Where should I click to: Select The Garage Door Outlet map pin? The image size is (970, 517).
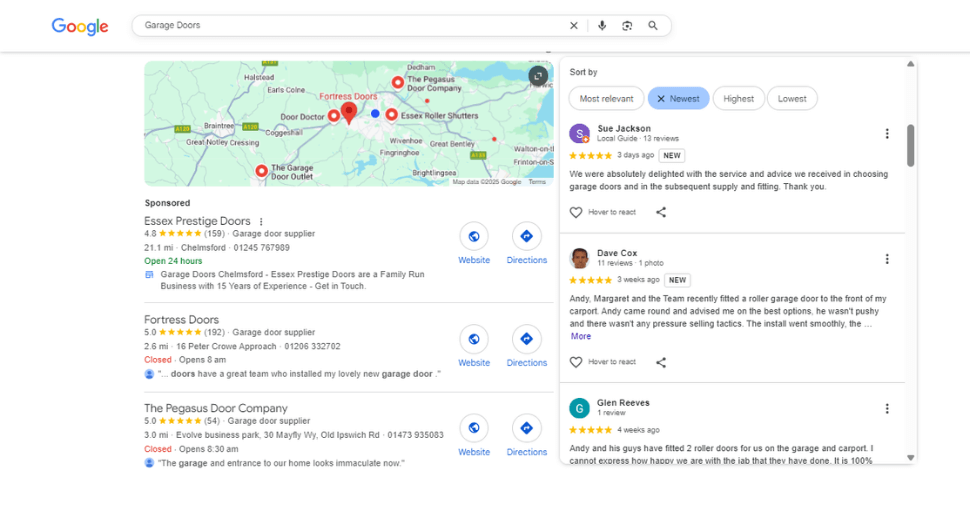[262, 171]
